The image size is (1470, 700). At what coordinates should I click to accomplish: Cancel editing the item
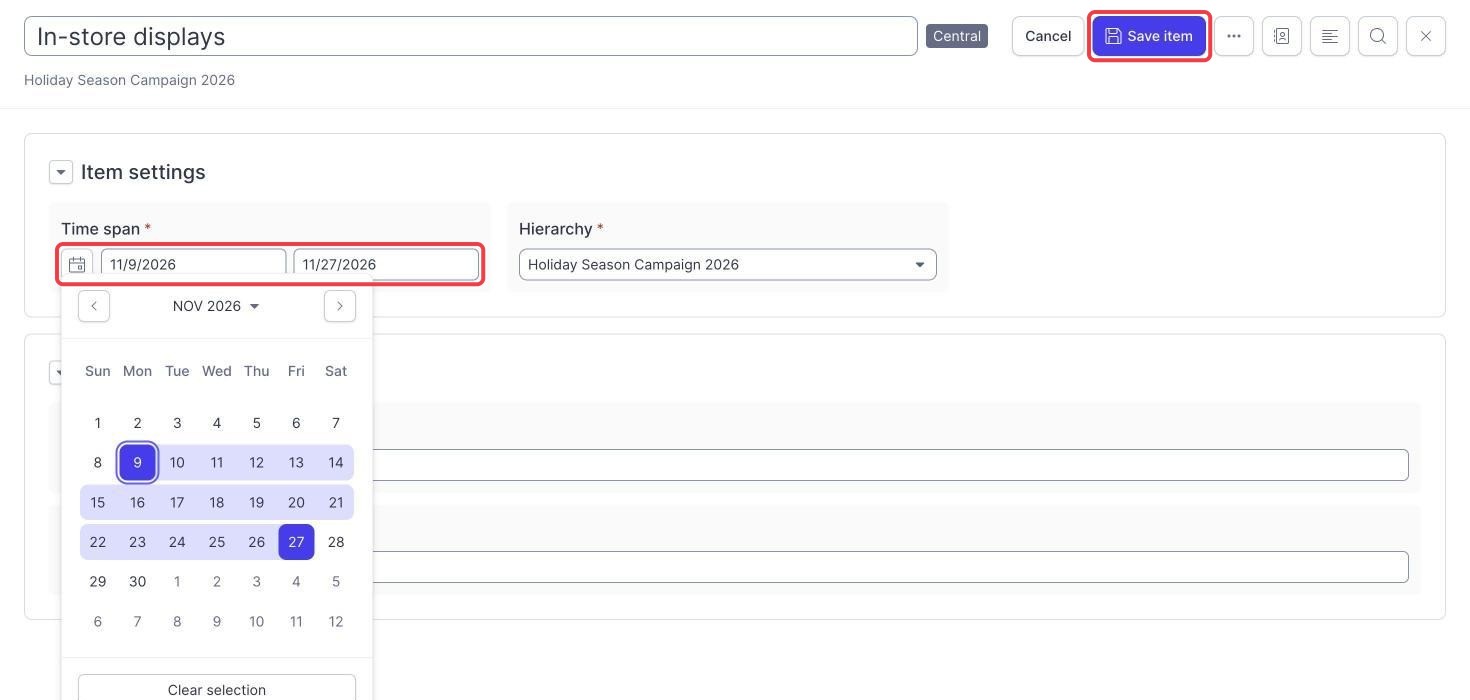[1048, 36]
